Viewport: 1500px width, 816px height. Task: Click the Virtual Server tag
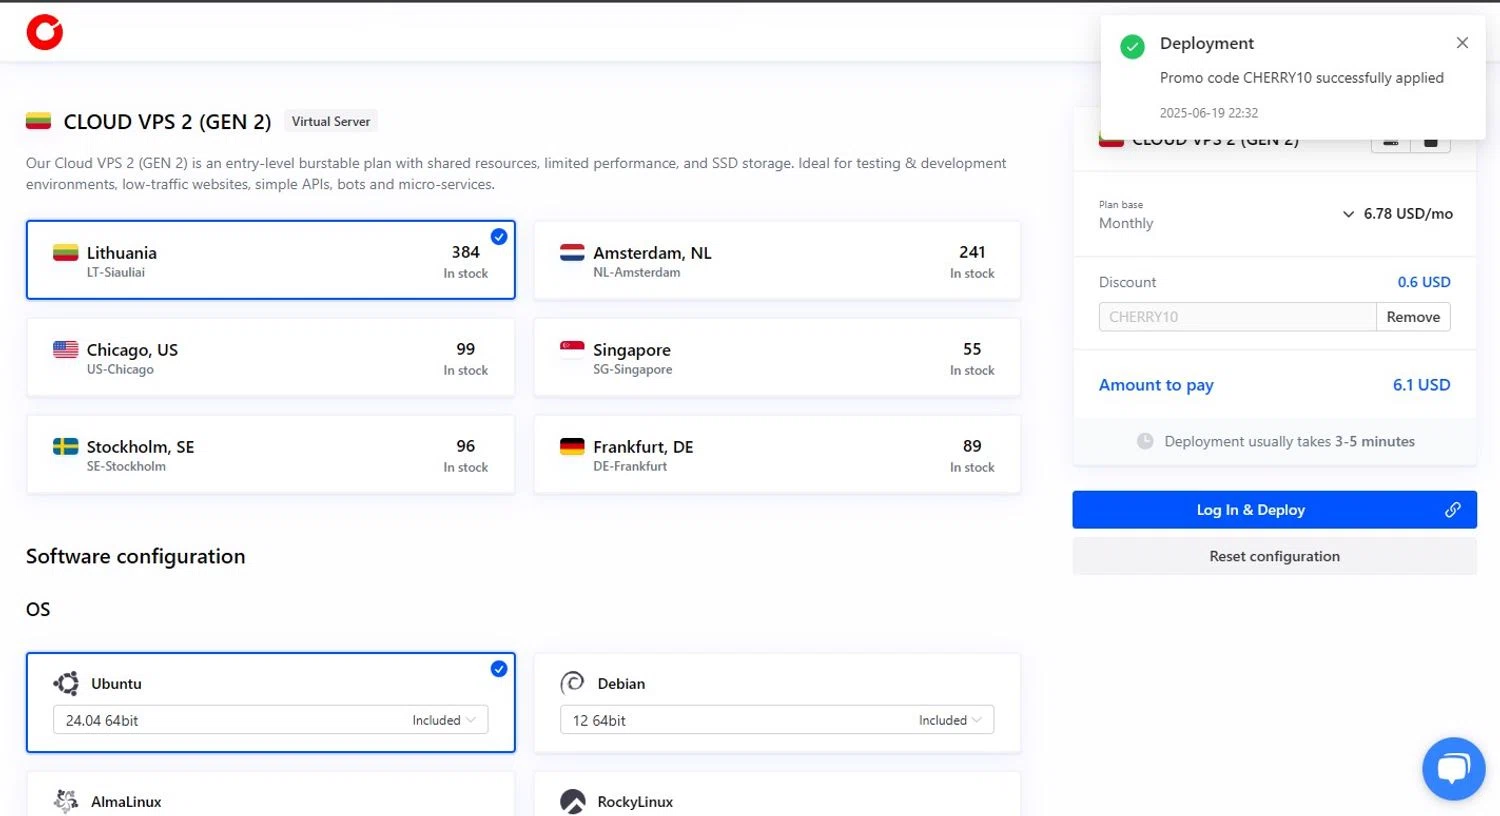(331, 121)
